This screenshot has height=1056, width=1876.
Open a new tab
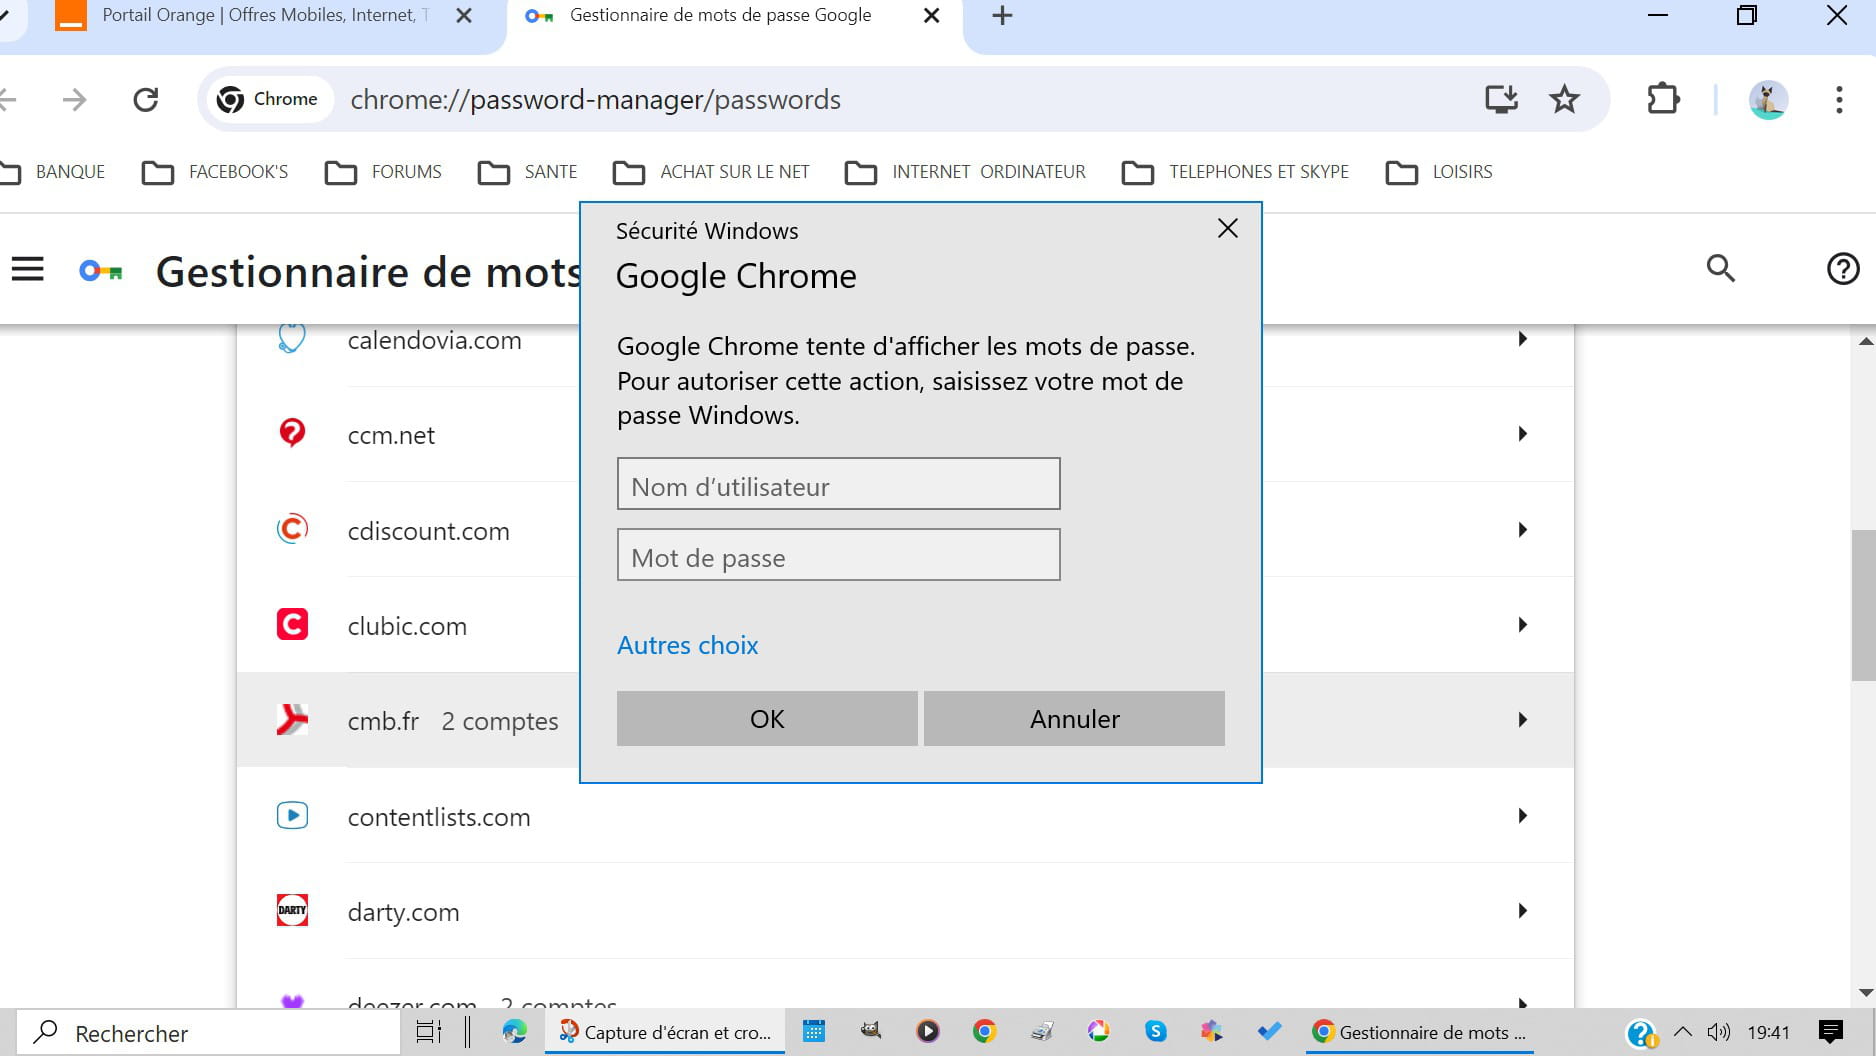tap(1002, 16)
